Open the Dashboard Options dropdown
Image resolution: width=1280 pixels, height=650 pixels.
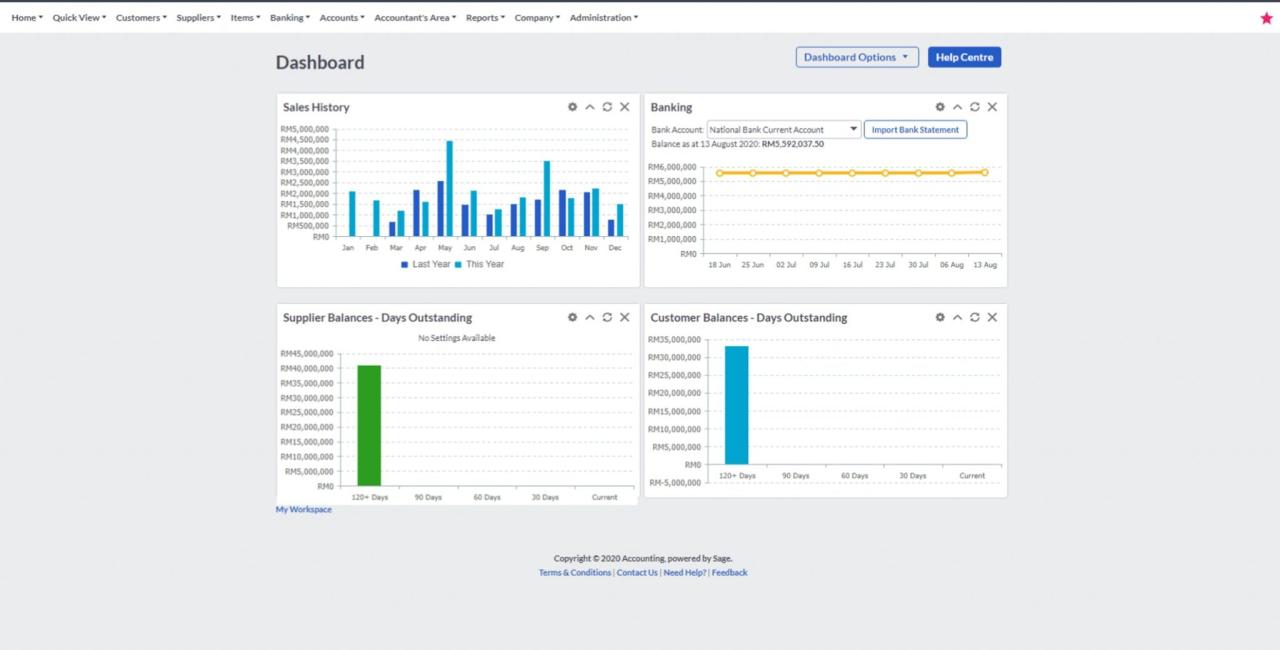click(856, 57)
